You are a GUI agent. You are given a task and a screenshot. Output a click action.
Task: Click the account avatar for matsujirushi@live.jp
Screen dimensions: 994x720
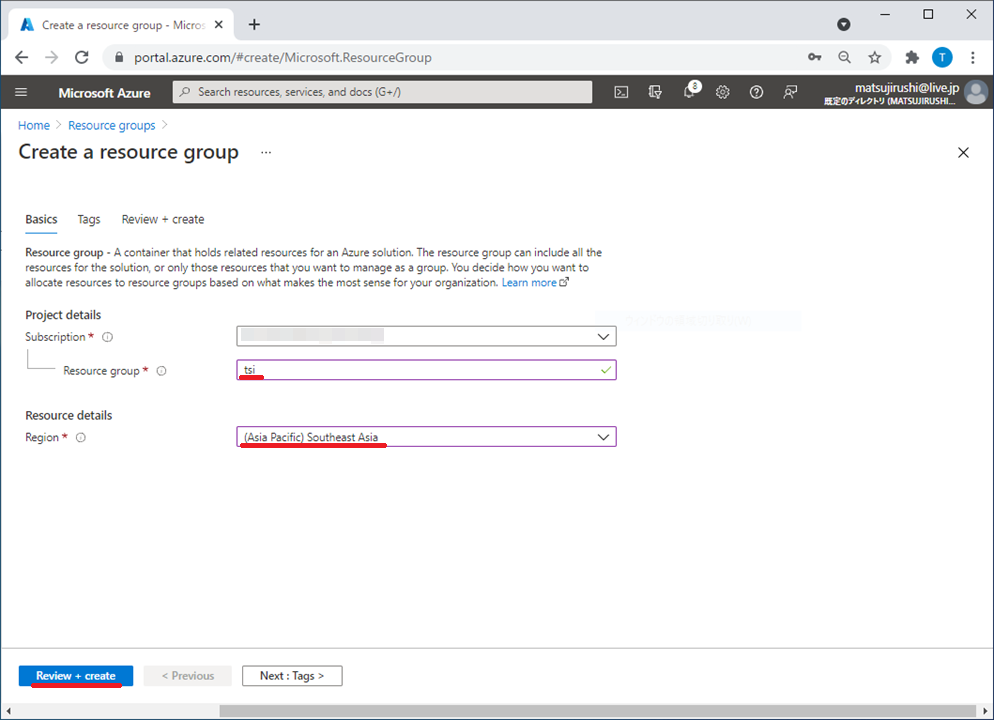coord(976,93)
